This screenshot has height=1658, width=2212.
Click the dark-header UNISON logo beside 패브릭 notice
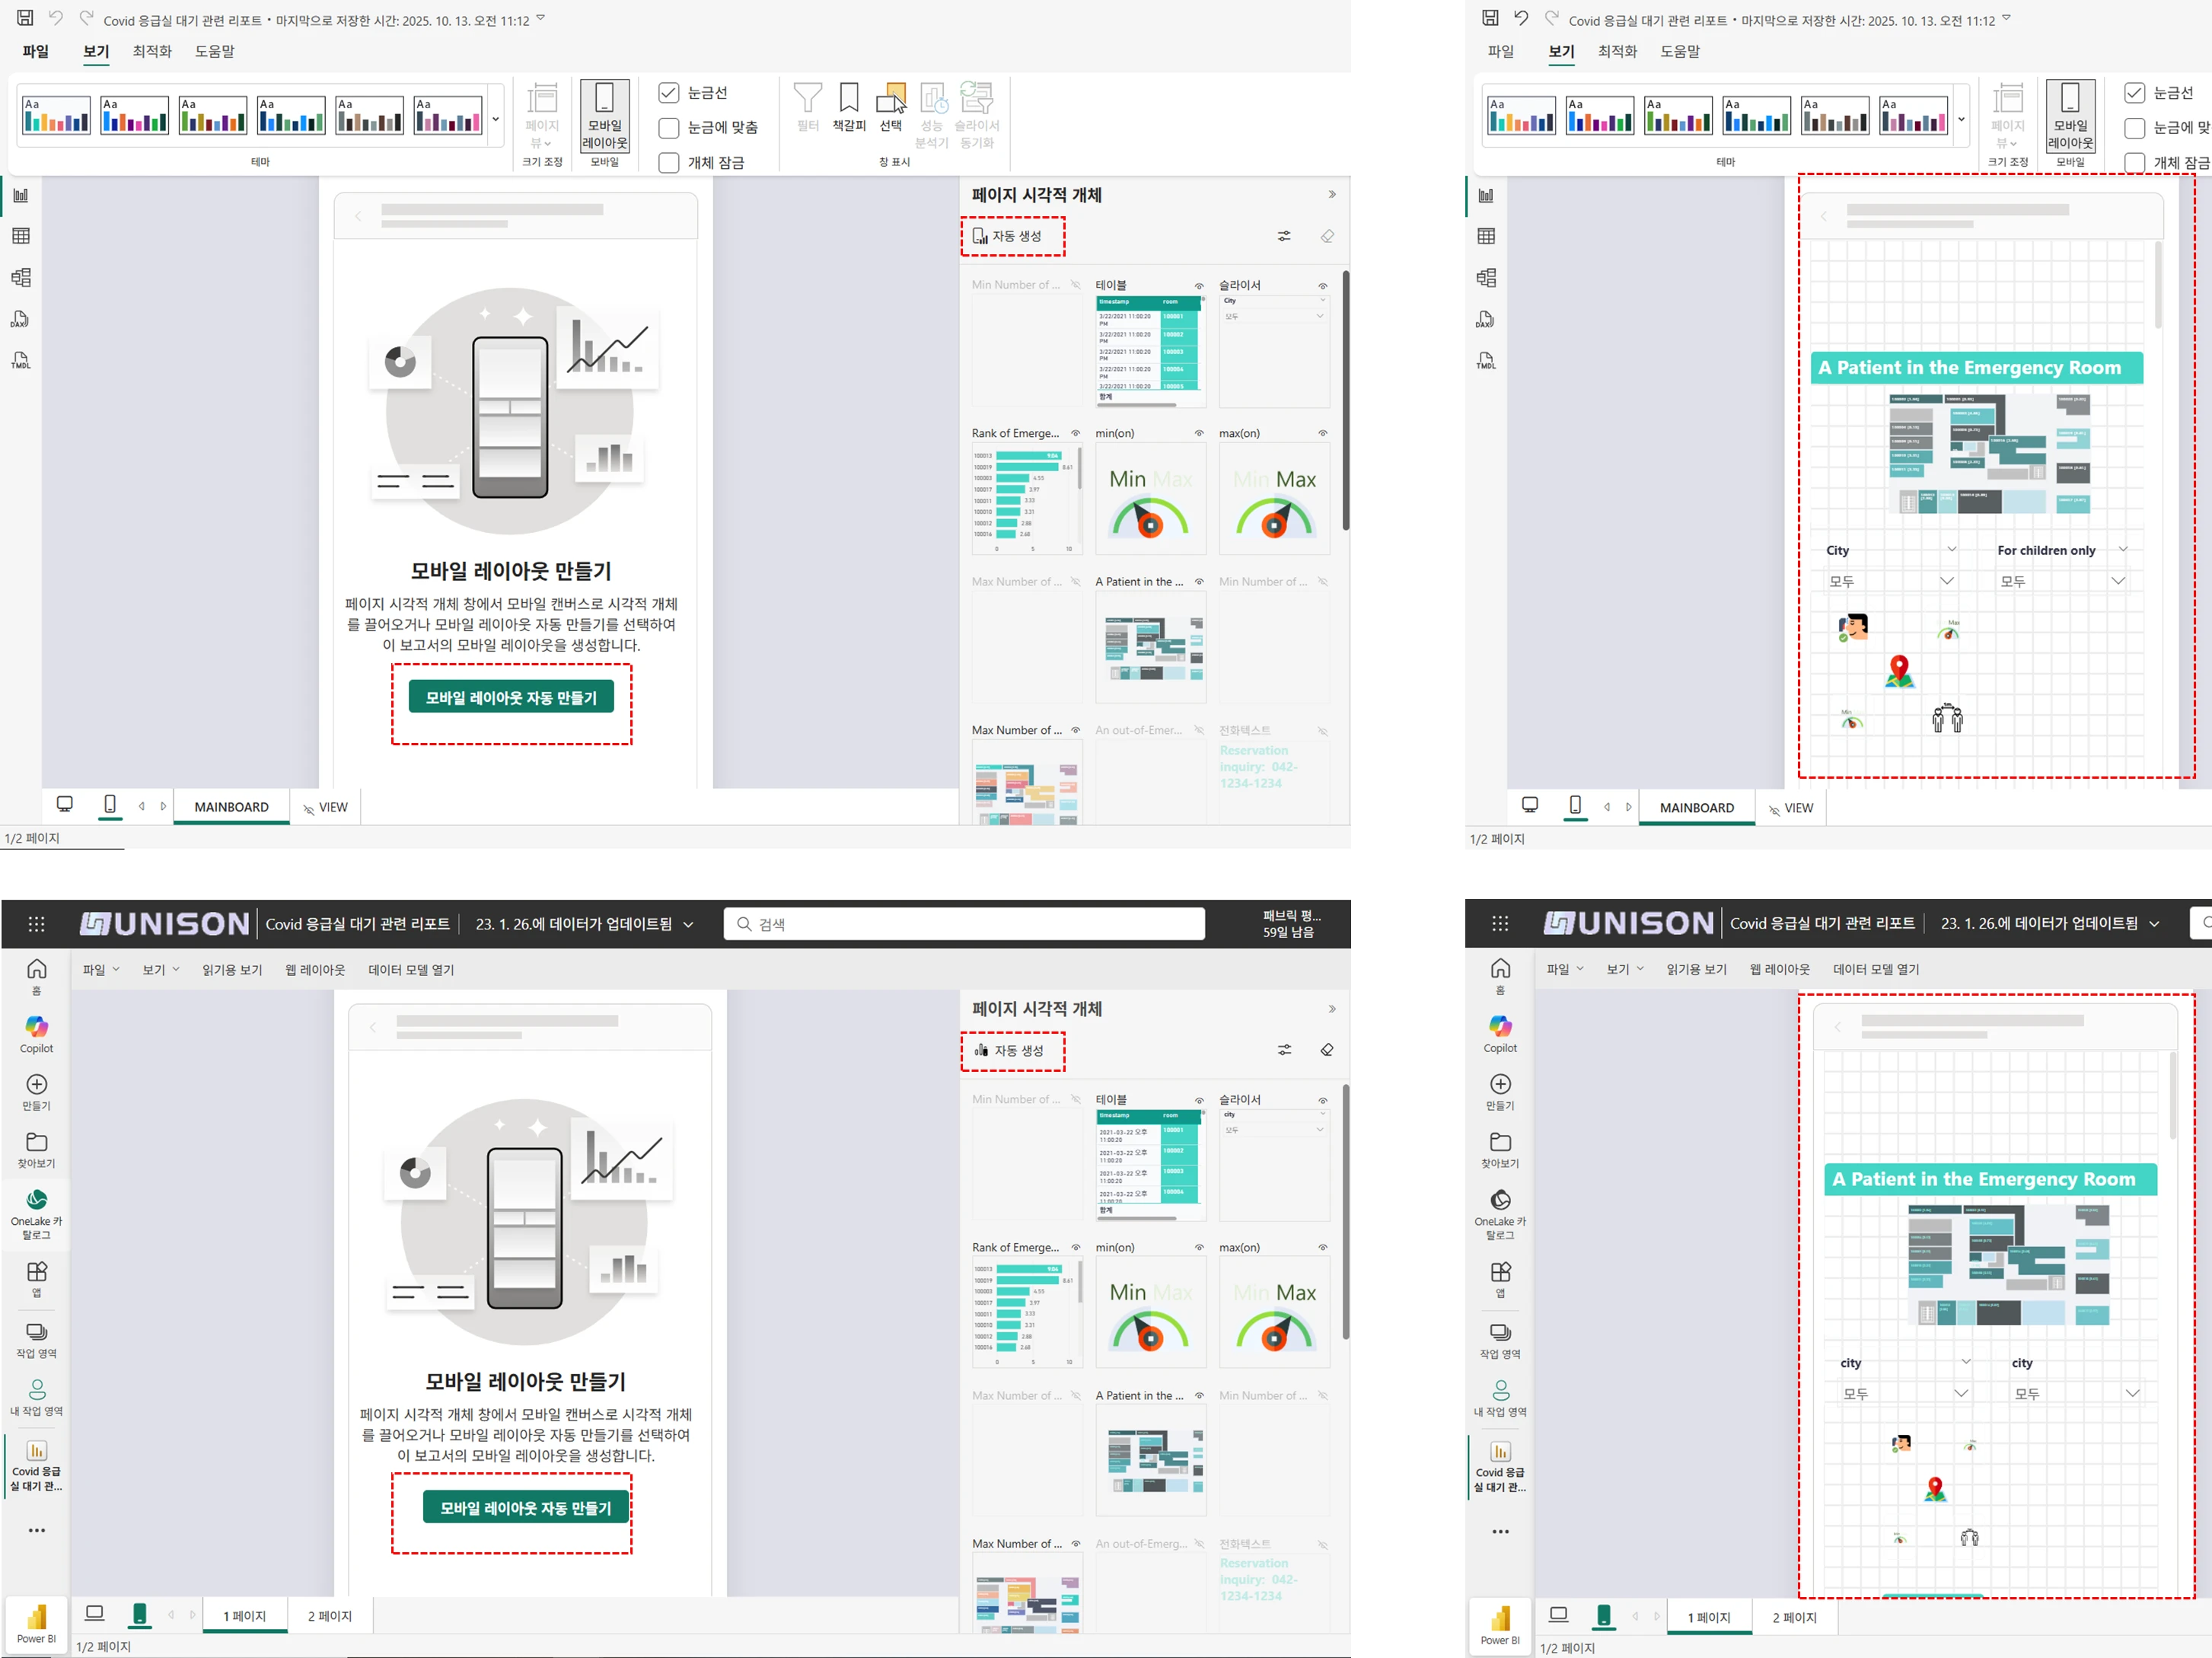tap(165, 924)
